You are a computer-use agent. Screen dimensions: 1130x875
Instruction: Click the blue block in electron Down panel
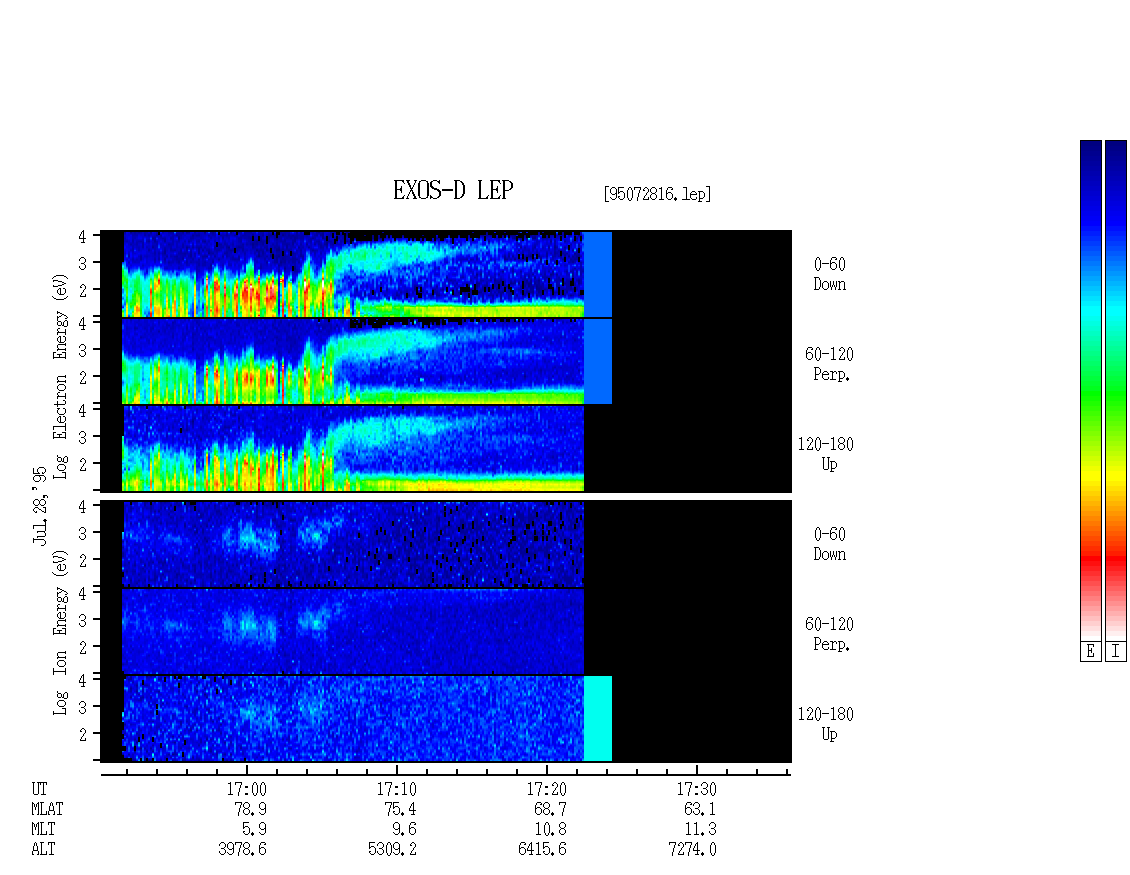click(x=597, y=274)
